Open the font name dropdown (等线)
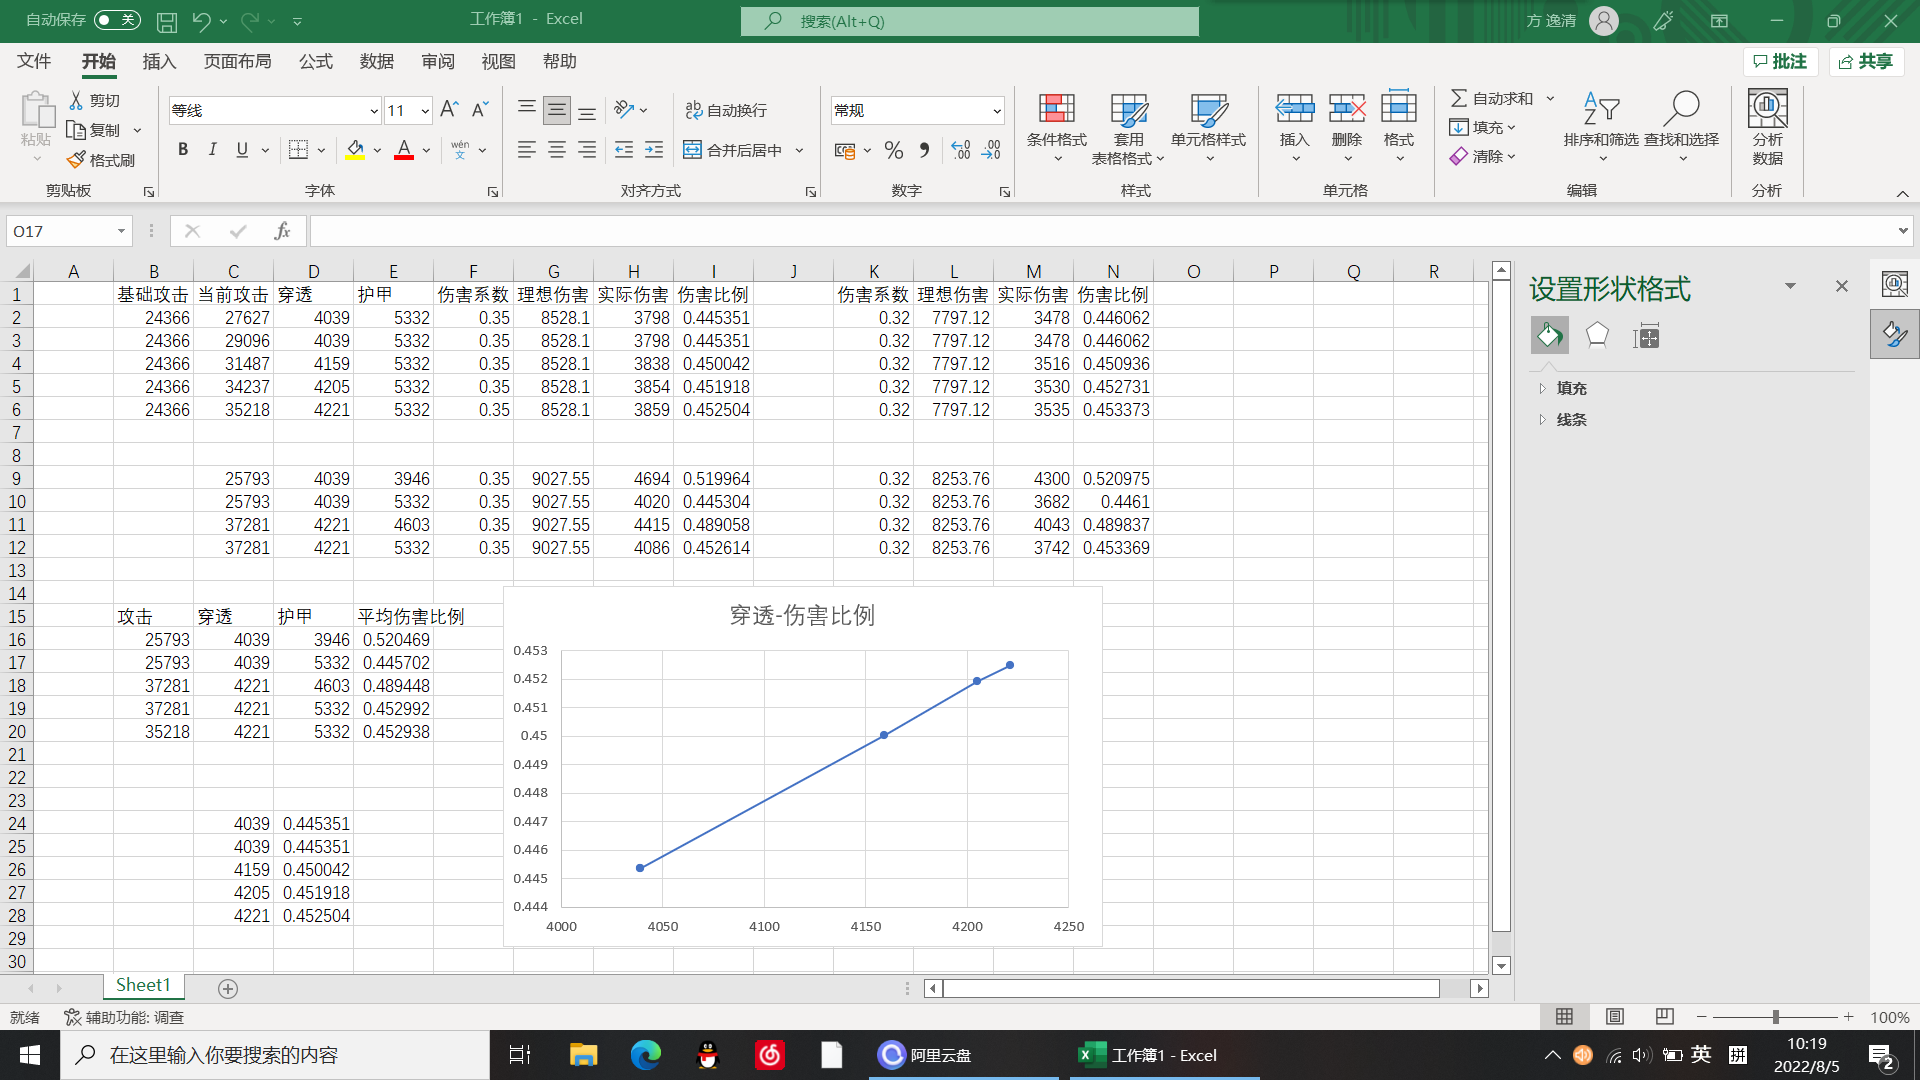1920x1080 pixels. 374,111
